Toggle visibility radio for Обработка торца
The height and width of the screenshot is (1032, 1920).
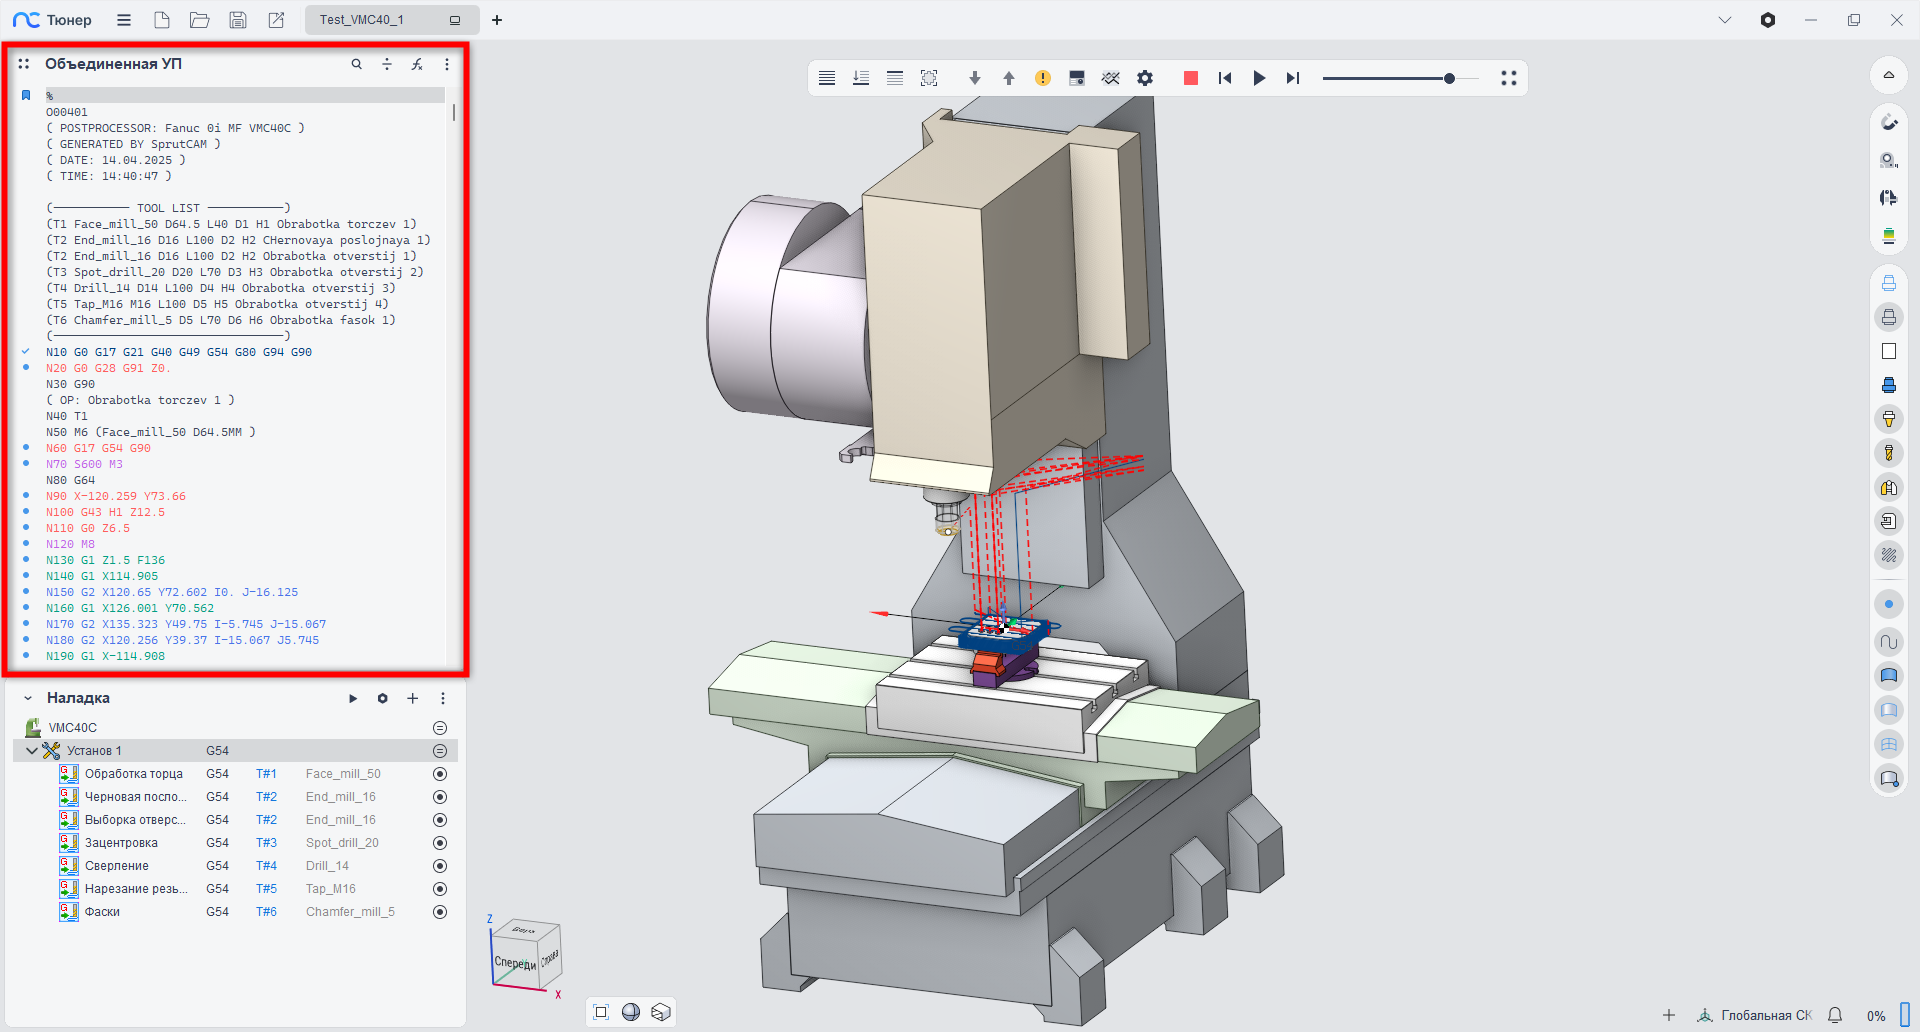click(440, 774)
